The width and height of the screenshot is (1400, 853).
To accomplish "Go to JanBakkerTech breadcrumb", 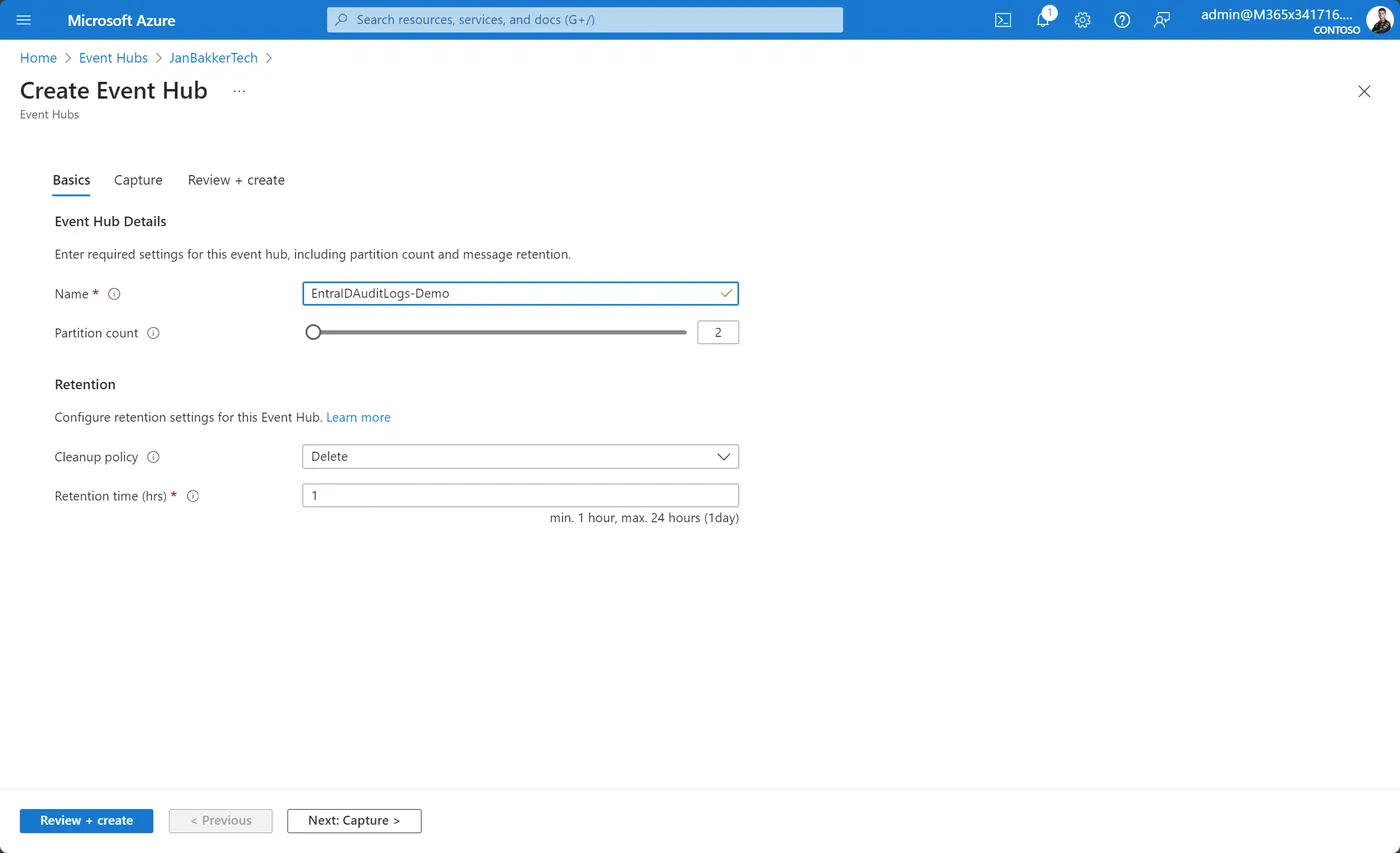I will click(x=213, y=58).
